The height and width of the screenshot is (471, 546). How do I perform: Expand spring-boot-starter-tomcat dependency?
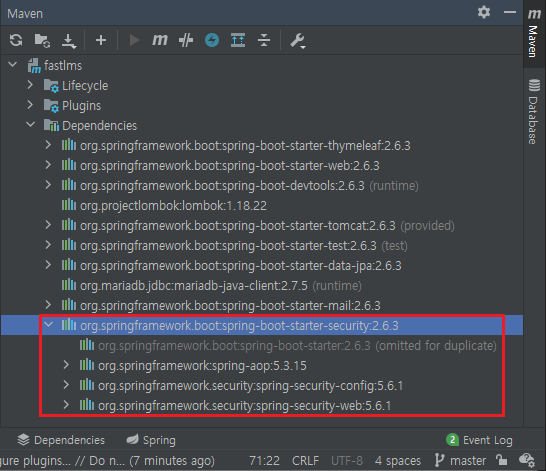(48, 225)
